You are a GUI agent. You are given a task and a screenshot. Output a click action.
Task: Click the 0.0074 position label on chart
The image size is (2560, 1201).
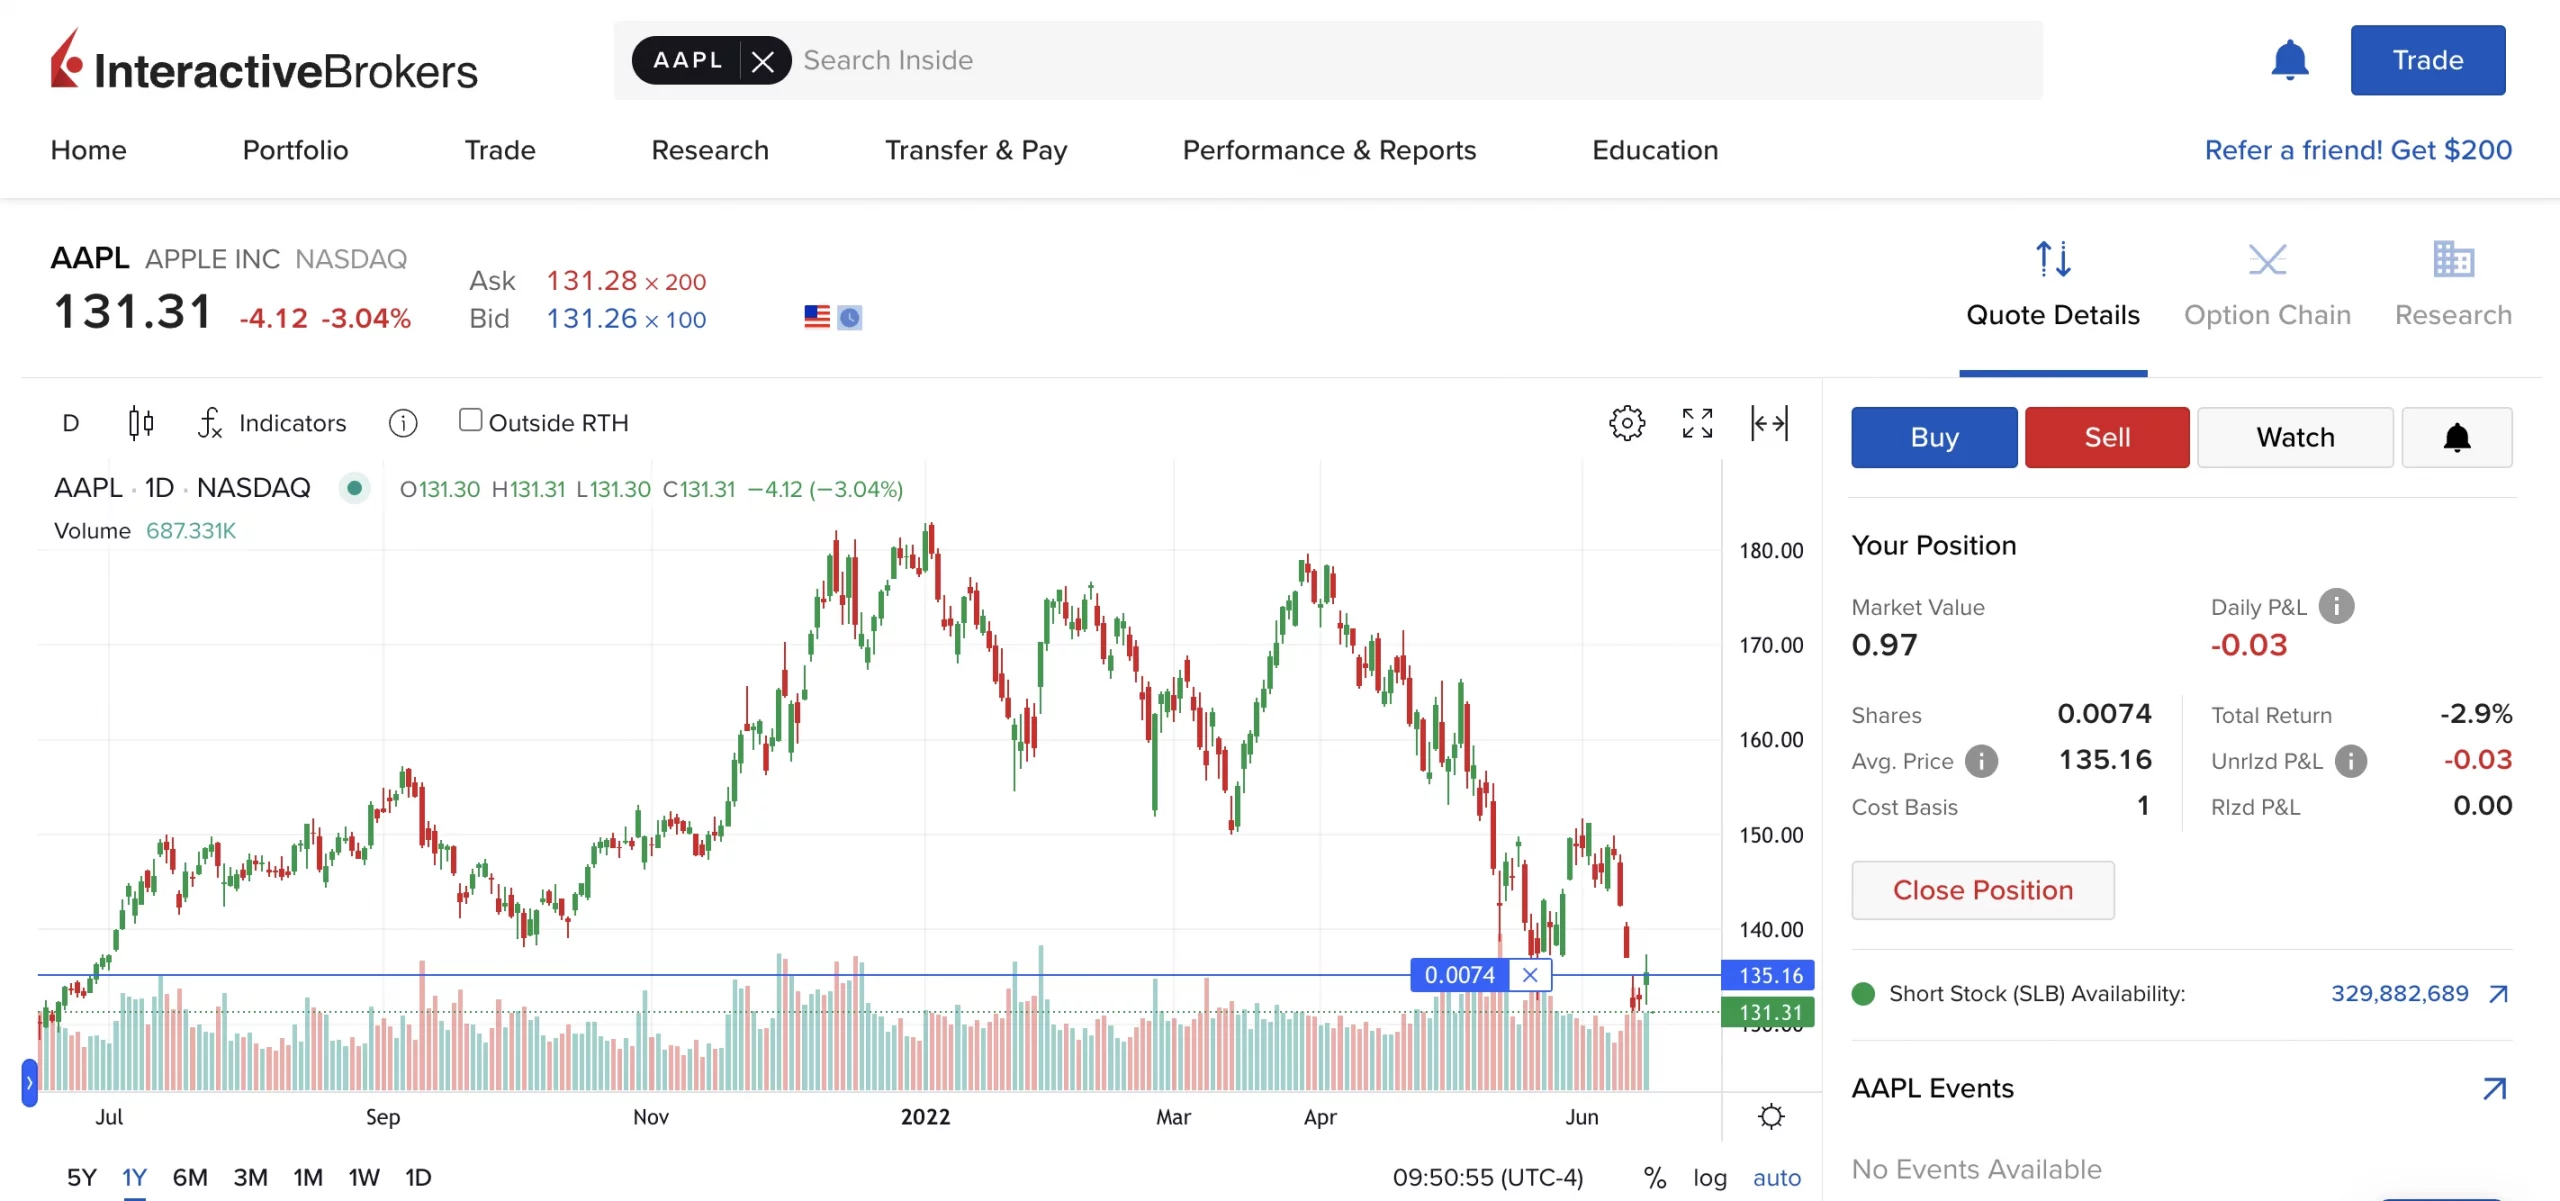tap(1459, 975)
